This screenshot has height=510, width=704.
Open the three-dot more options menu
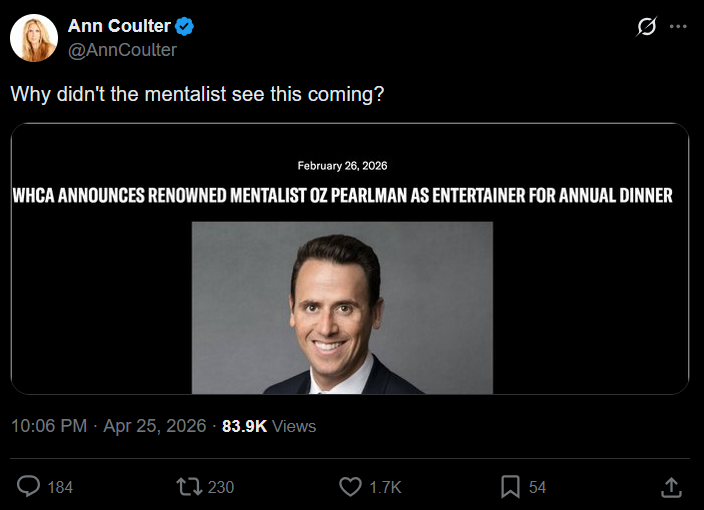[678, 27]
